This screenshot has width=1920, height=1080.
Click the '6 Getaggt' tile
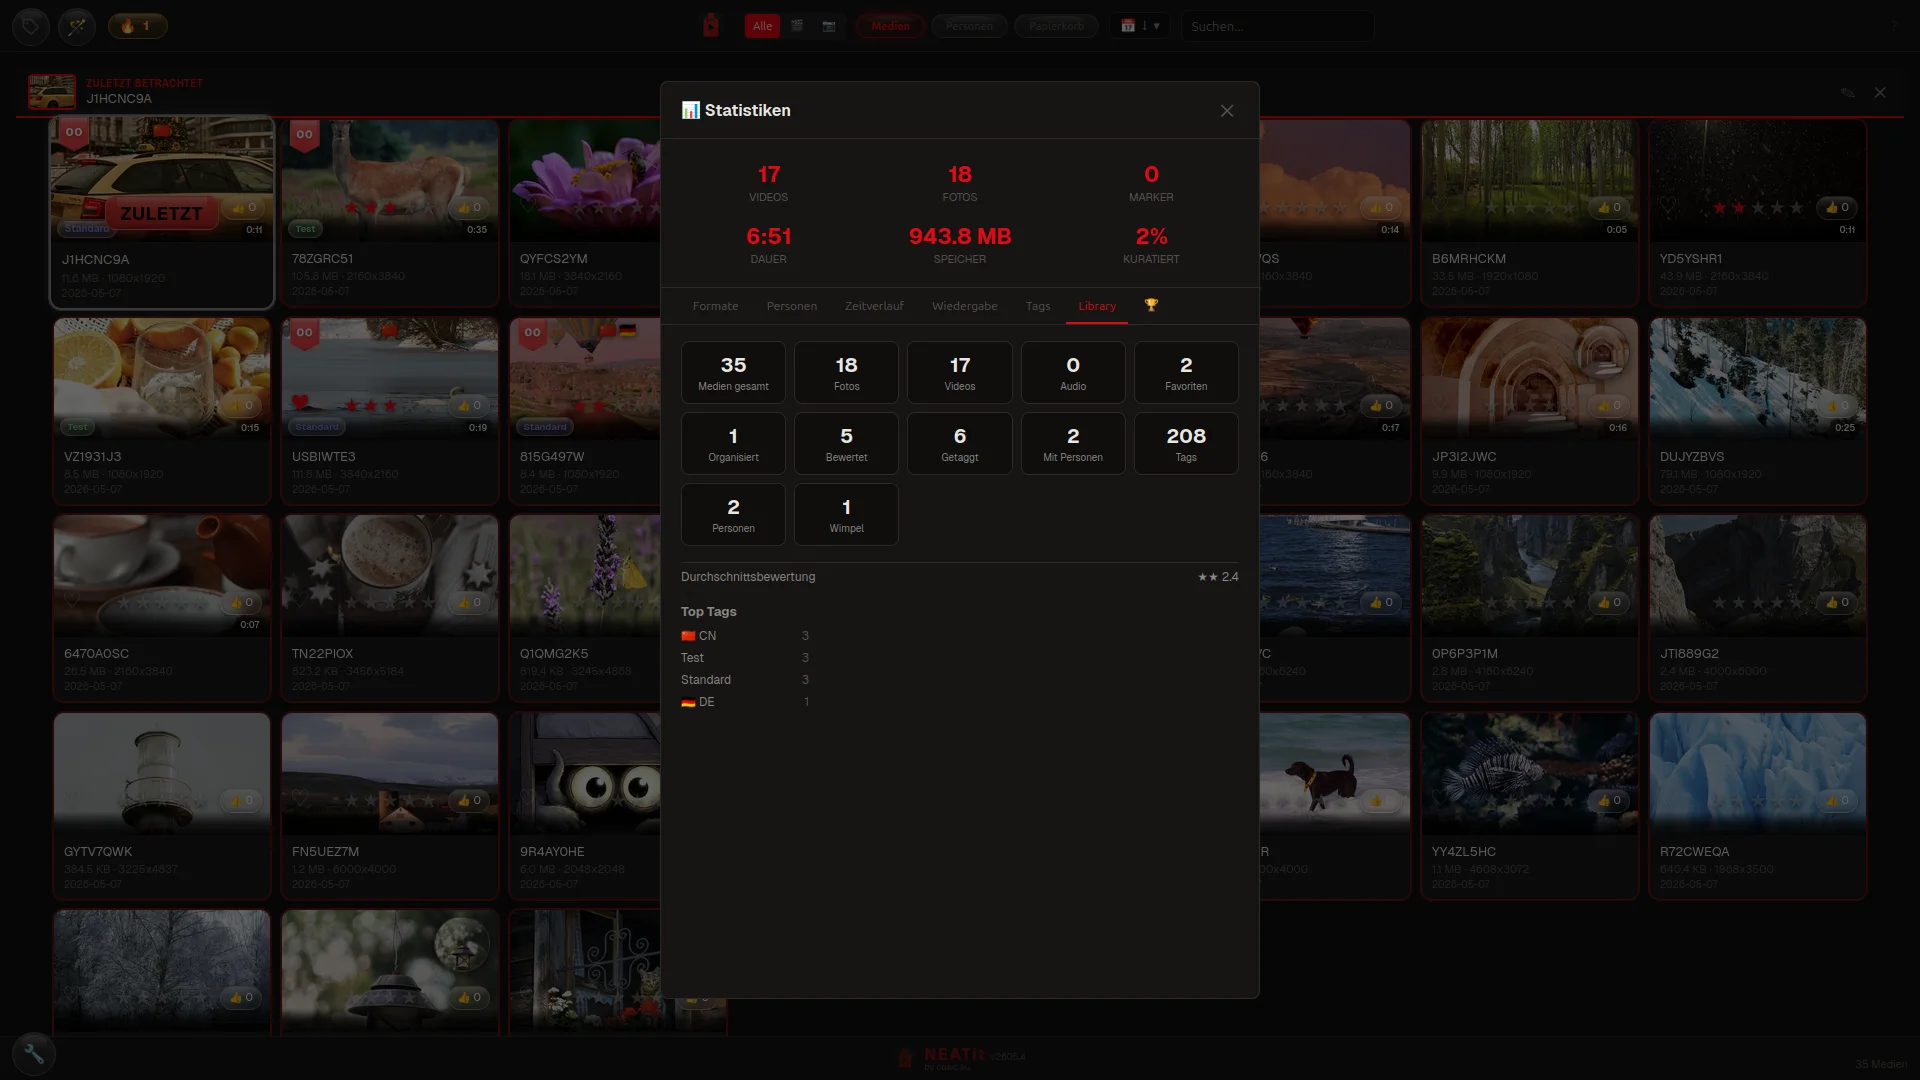[x=960, y=443]
